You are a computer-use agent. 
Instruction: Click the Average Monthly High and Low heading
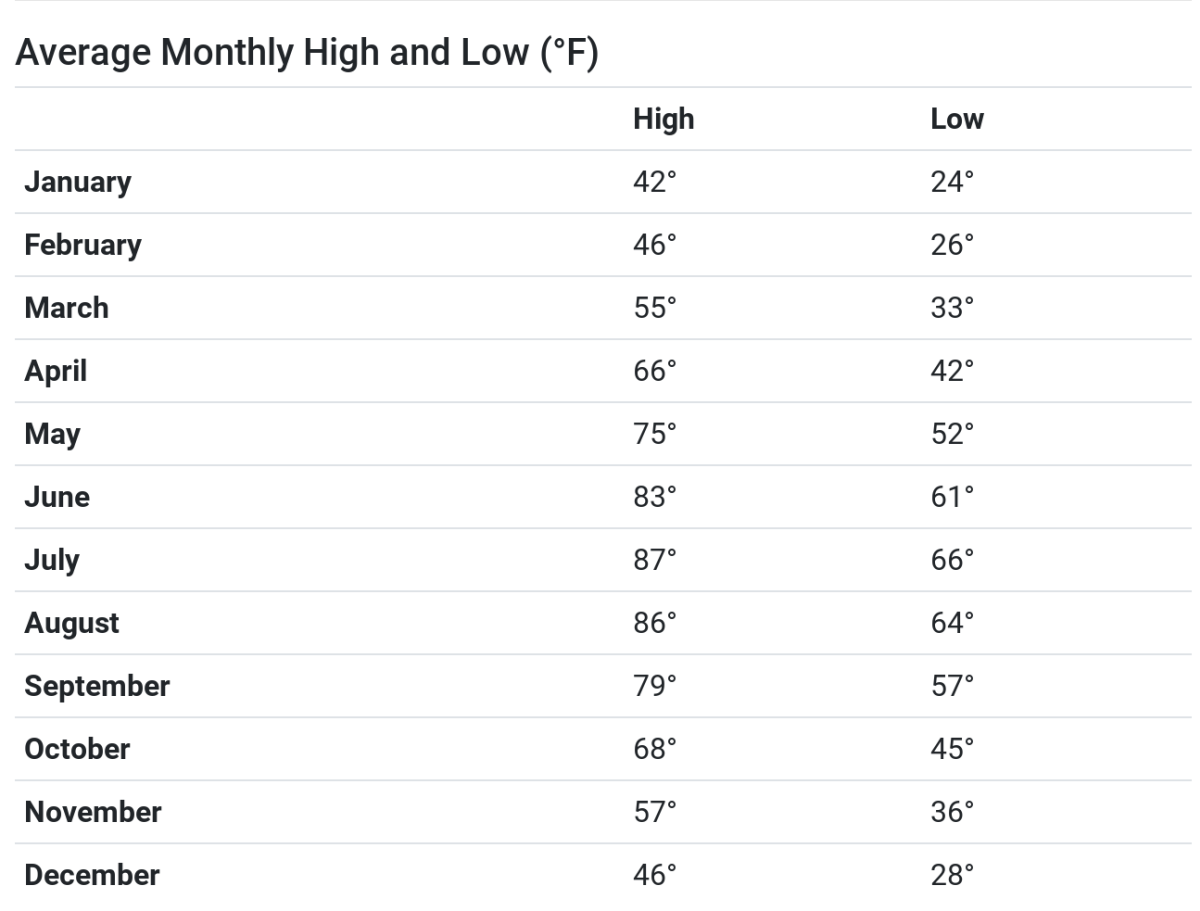[x=306, y=55]
